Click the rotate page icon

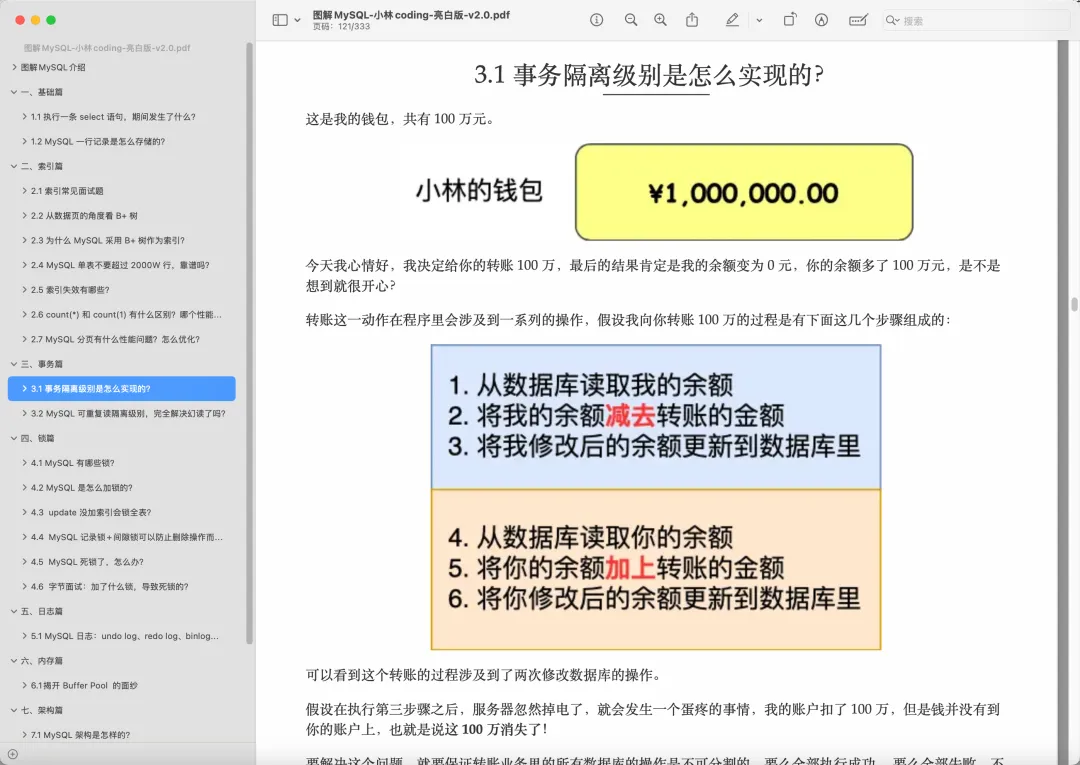[x=789, y=20]
